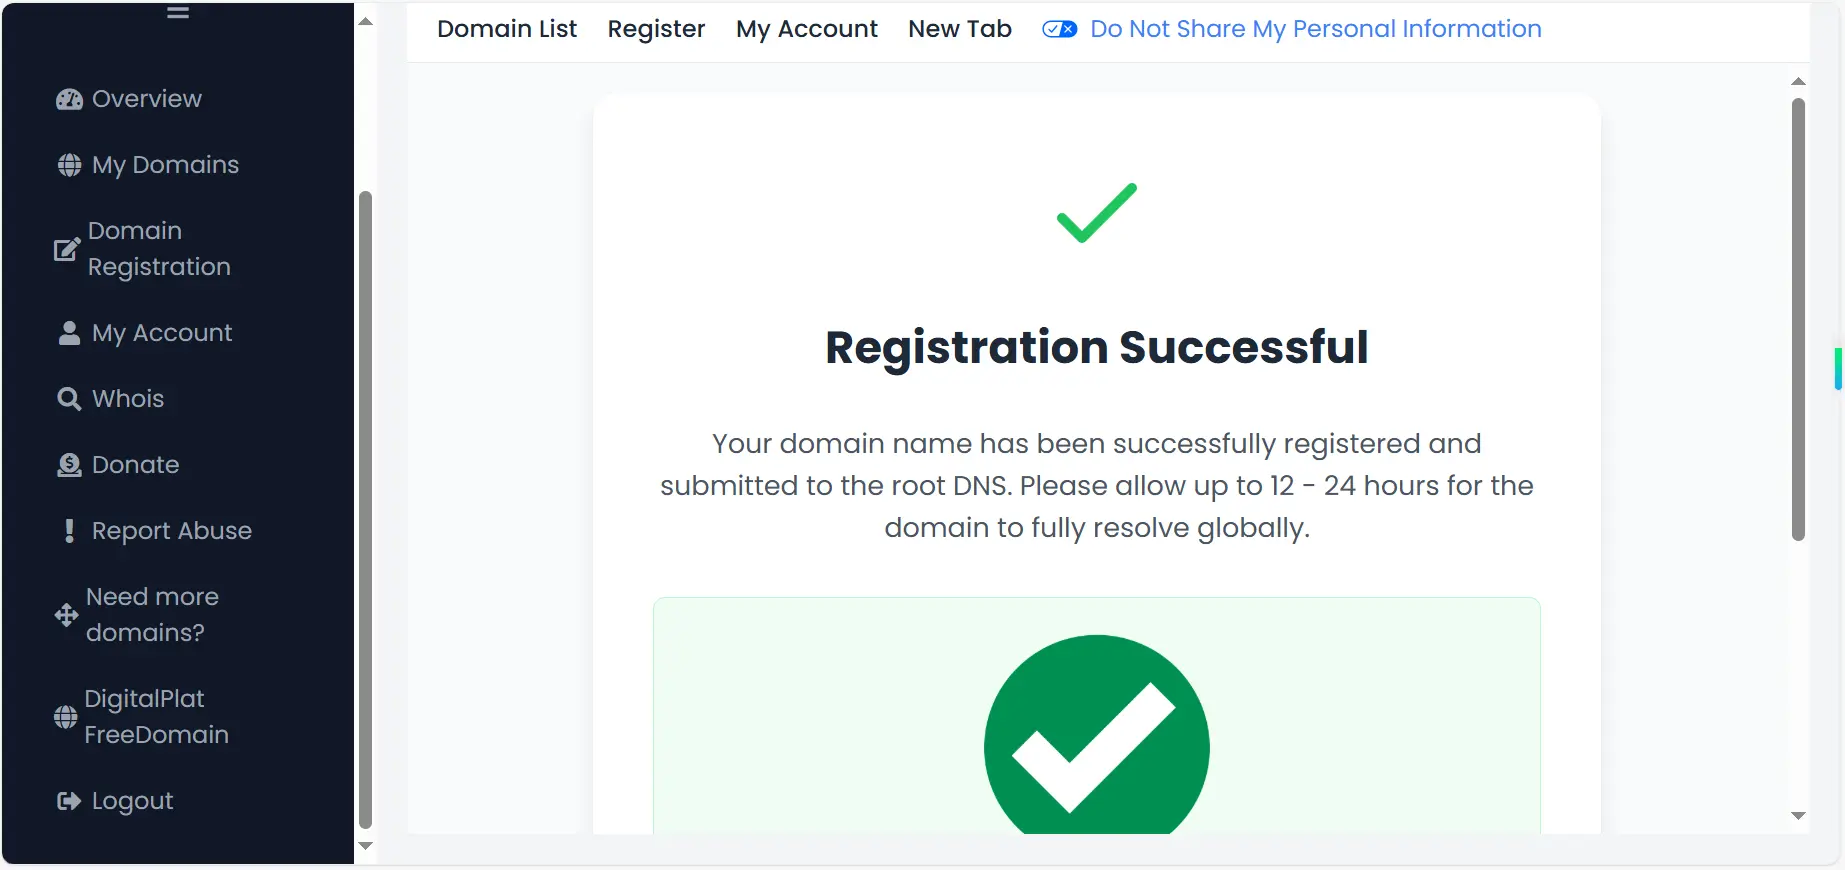Click sidebar scrollbar down arrow
1845x870 pixels.
coord(366,846)
